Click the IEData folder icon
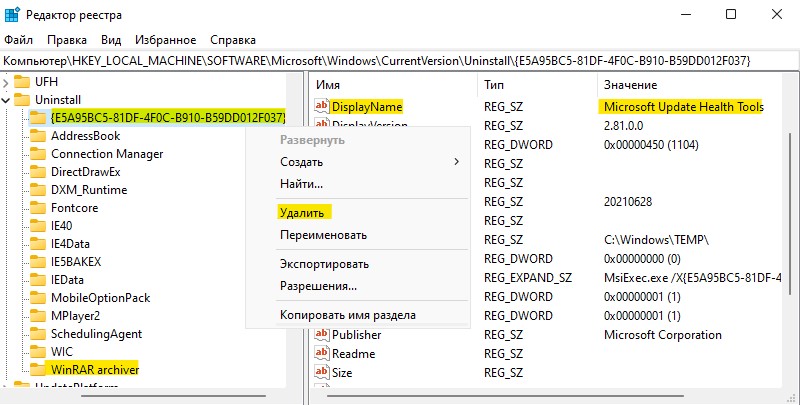This screenshot has width=800, height=405. coord(38,280)
